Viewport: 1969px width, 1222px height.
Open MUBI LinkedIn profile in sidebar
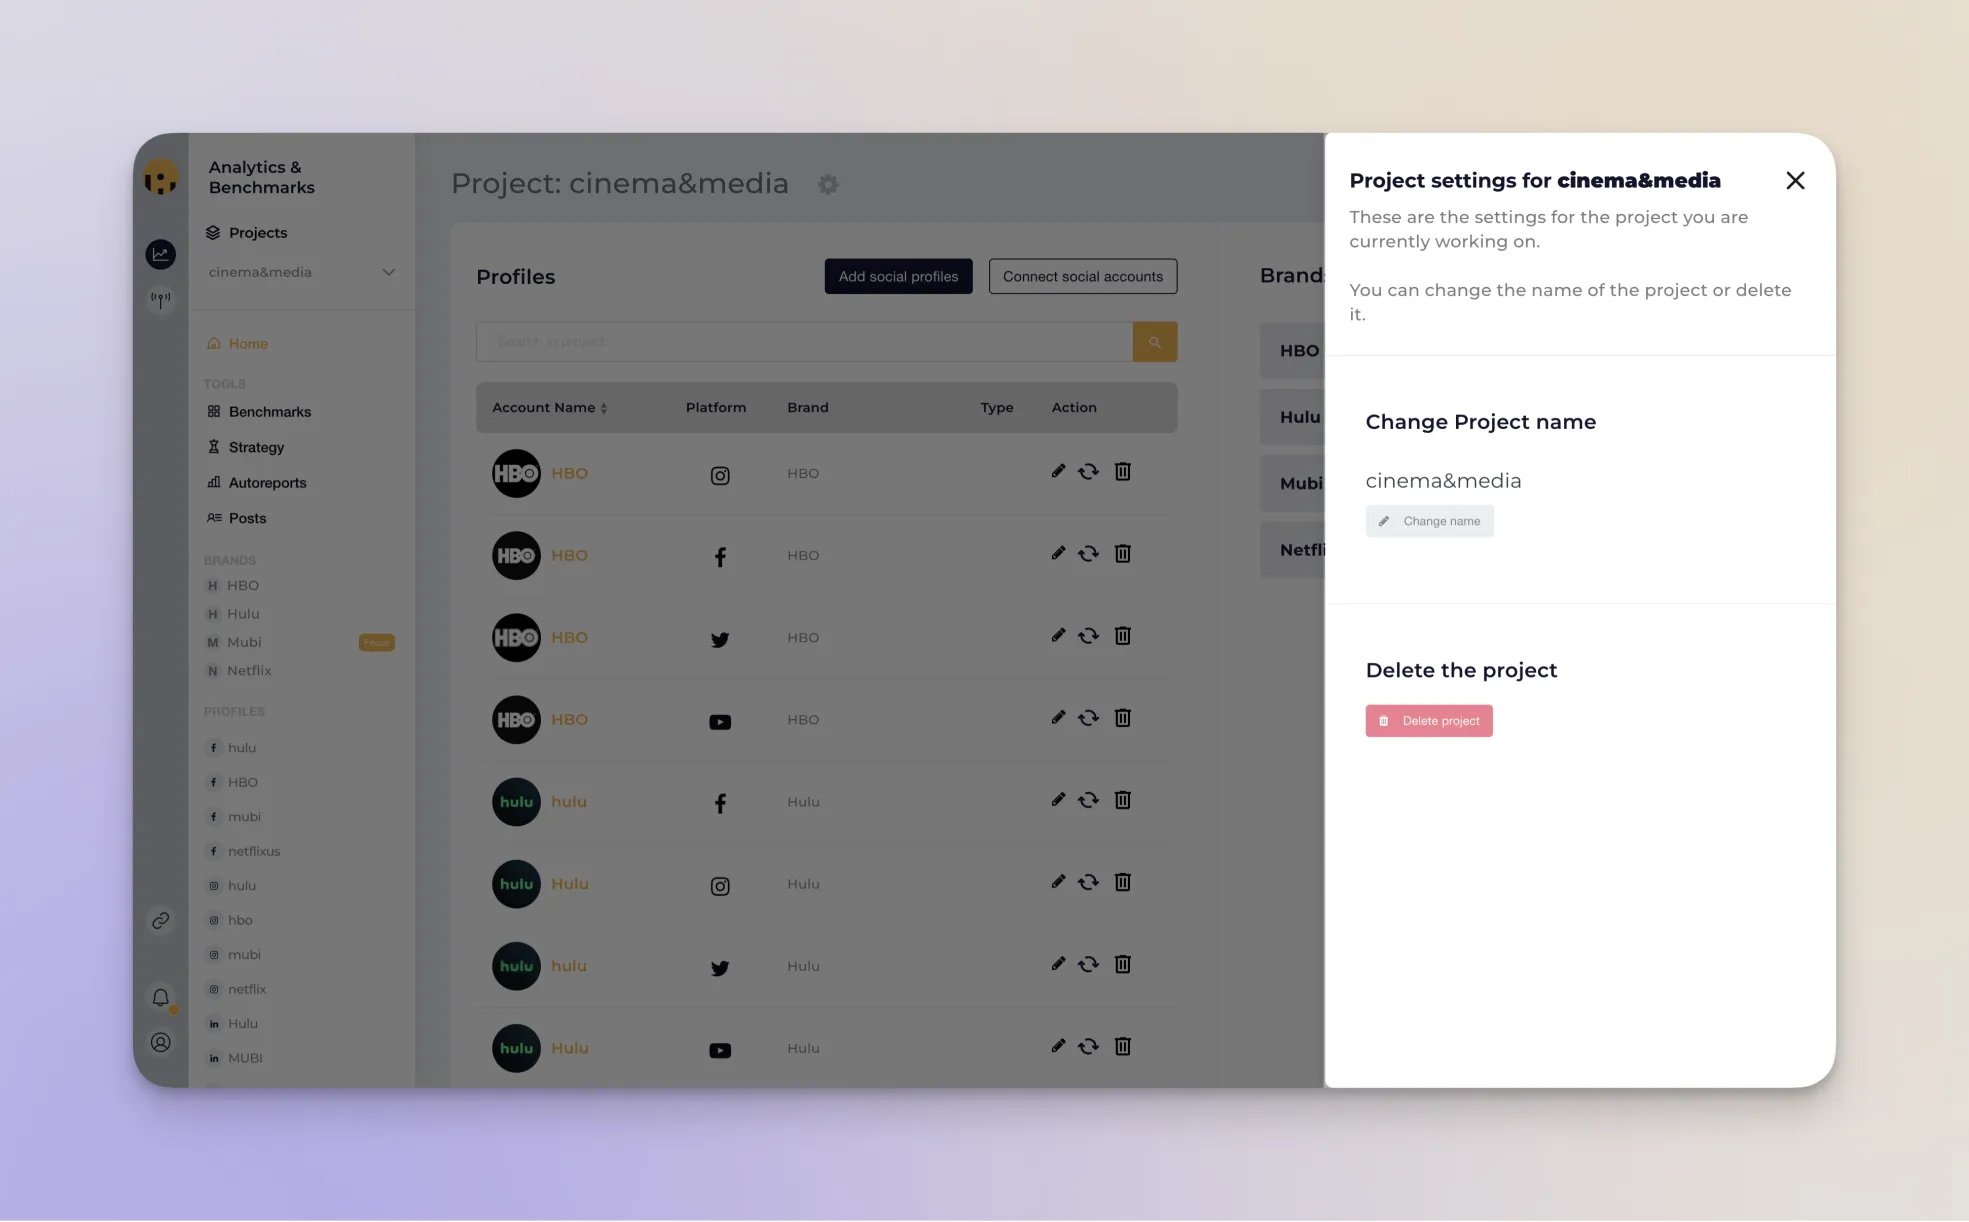click(x=235, y=1058)
